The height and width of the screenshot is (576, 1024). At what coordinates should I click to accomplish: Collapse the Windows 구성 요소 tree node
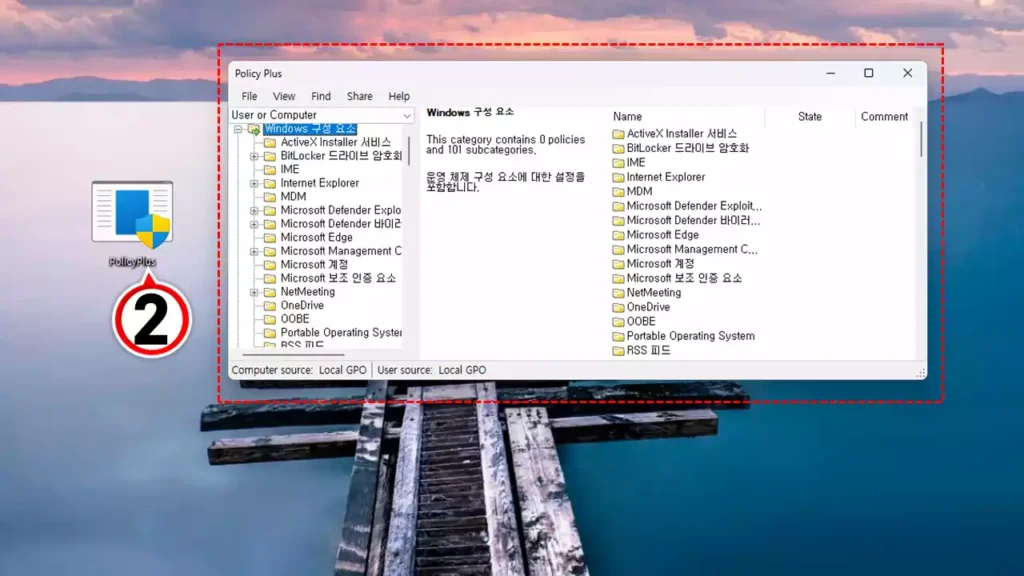click(x=238, y=129)
